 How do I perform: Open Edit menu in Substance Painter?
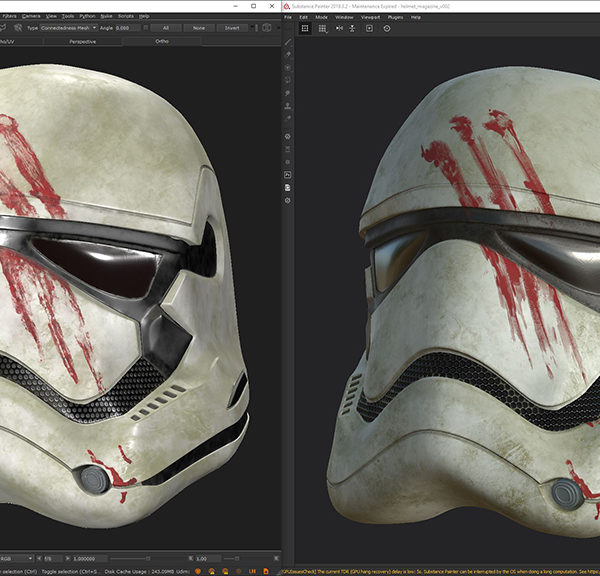point(303,17)
